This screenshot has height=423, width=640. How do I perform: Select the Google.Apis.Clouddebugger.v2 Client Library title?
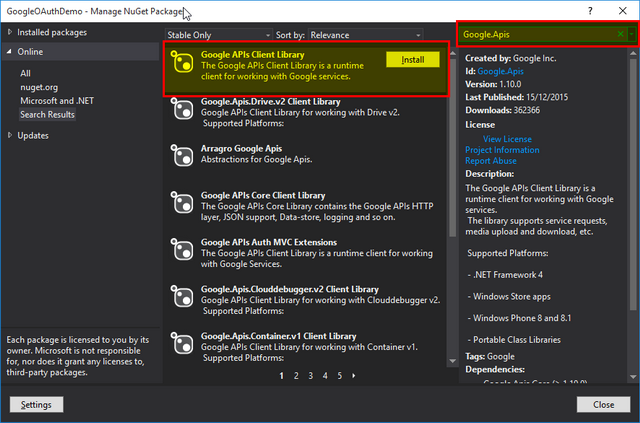pos(289,289)
